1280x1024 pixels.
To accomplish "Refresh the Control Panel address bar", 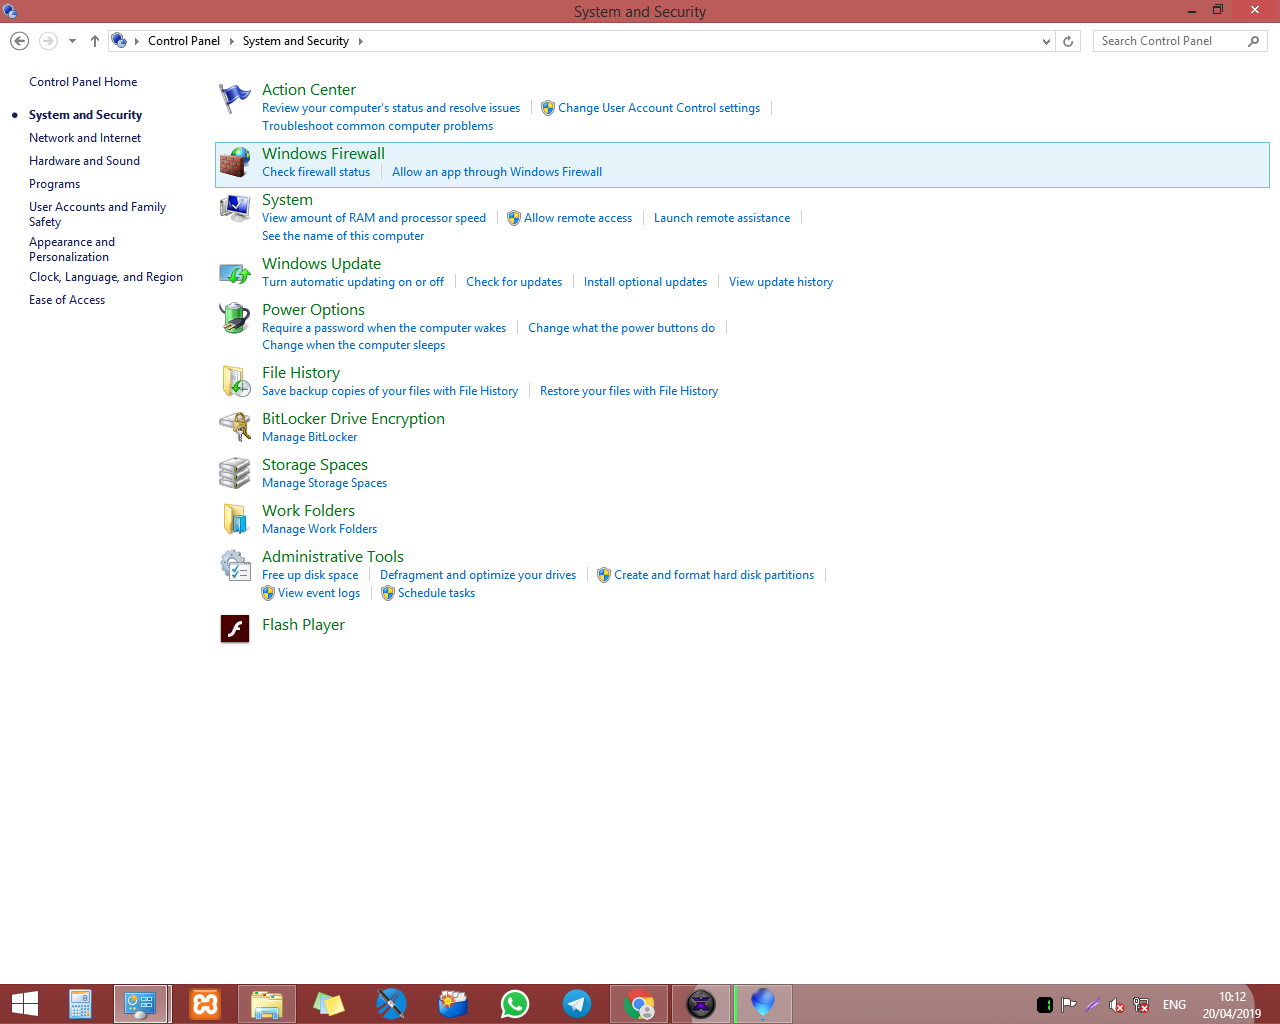I will (x=1068, y=41).
